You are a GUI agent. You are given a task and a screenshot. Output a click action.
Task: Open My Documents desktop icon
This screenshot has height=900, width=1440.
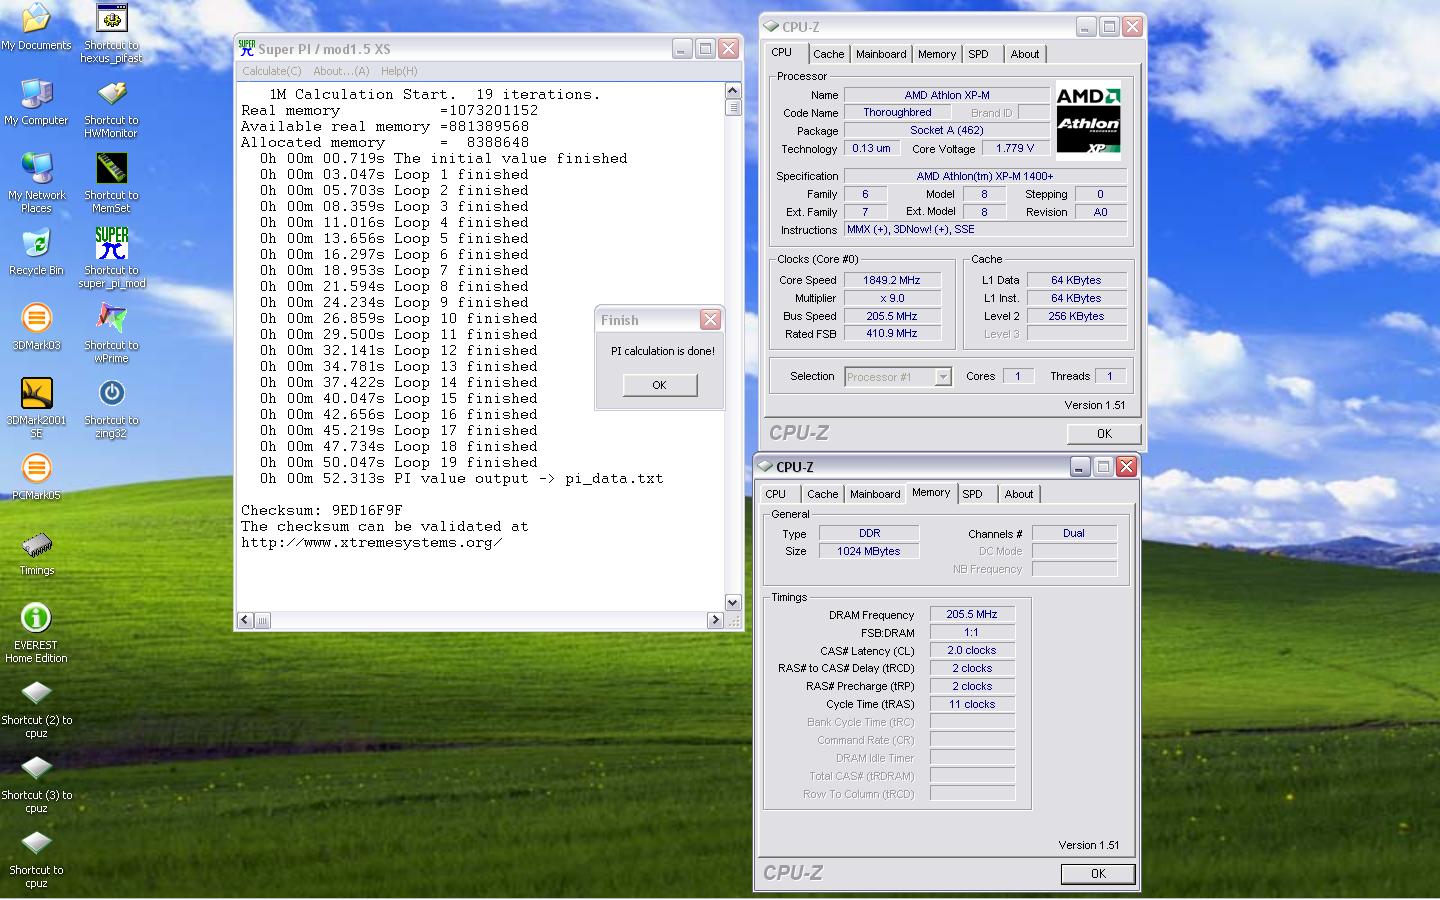[x=36, y=19]
